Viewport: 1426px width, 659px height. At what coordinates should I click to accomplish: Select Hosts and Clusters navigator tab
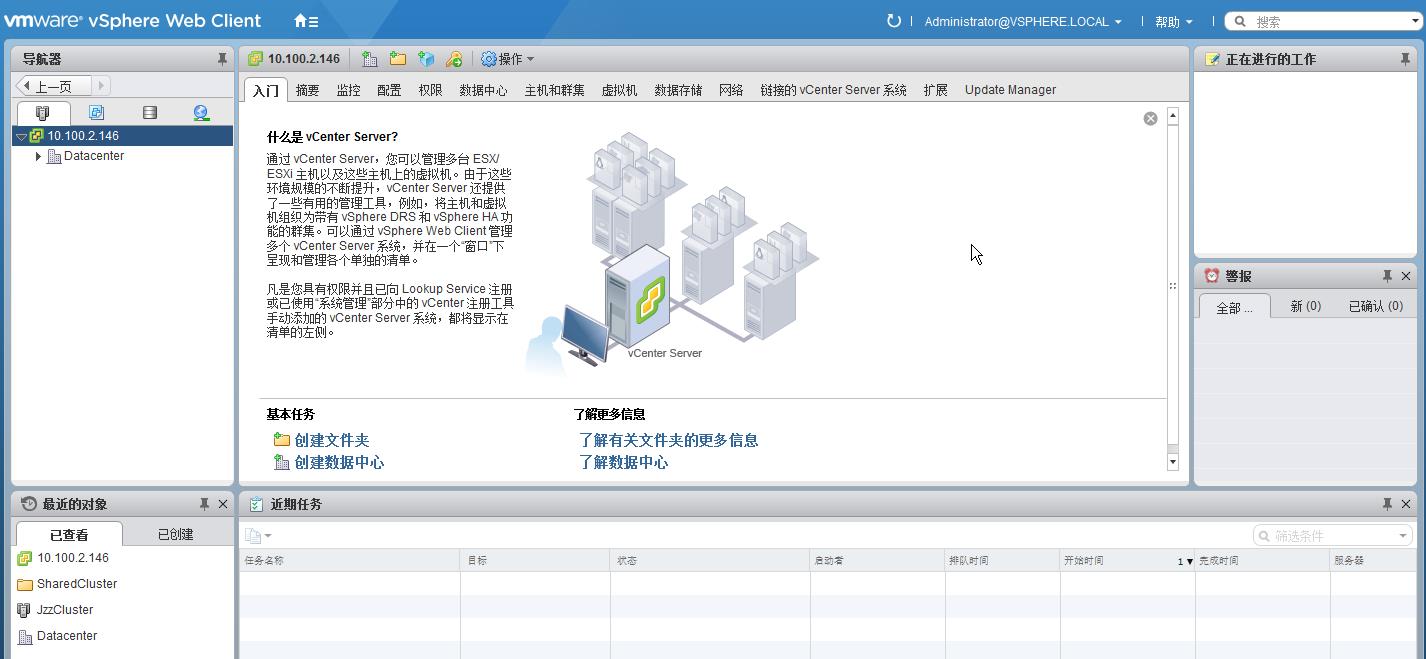42,113
